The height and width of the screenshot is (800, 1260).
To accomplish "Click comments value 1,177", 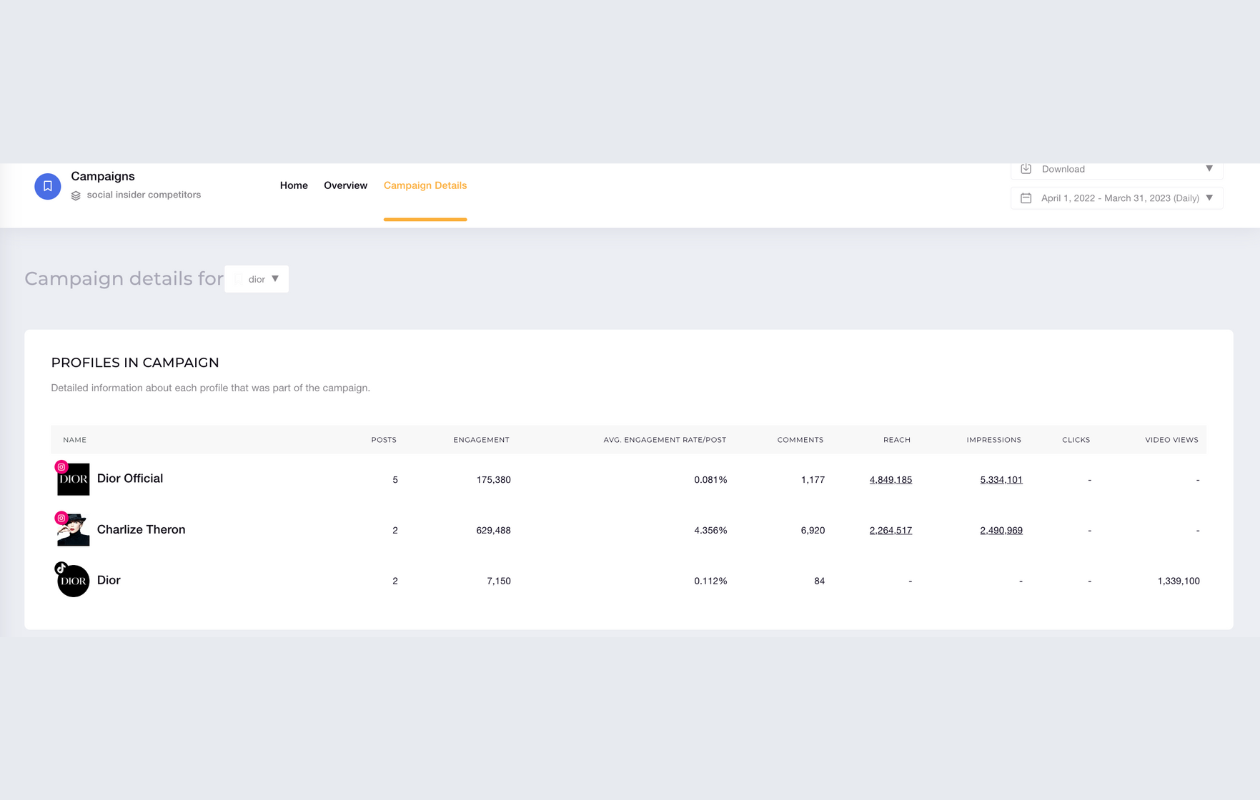I will 813,480.
